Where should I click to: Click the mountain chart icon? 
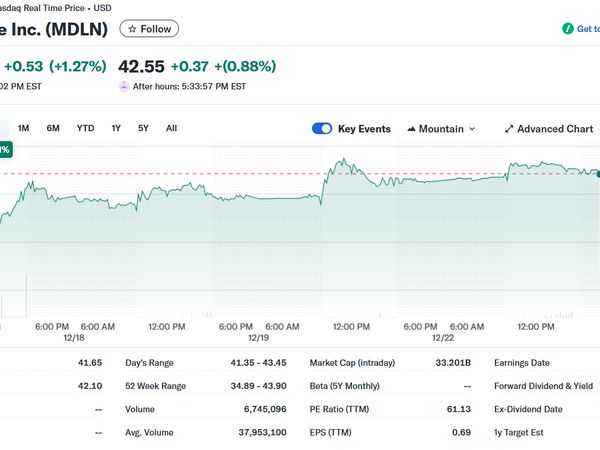(x=412, y=129)
